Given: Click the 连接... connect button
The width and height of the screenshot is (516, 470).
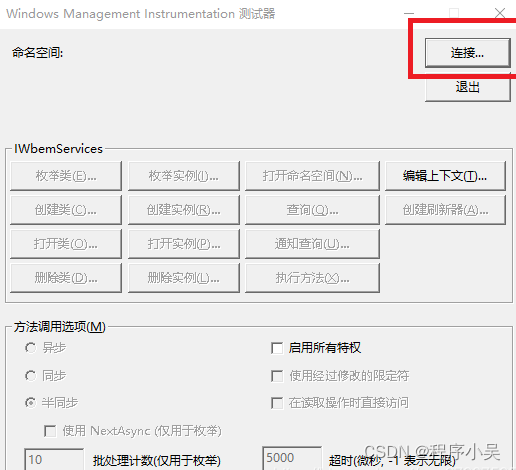Looking at the screenshot, I should (x=468, y=53).
